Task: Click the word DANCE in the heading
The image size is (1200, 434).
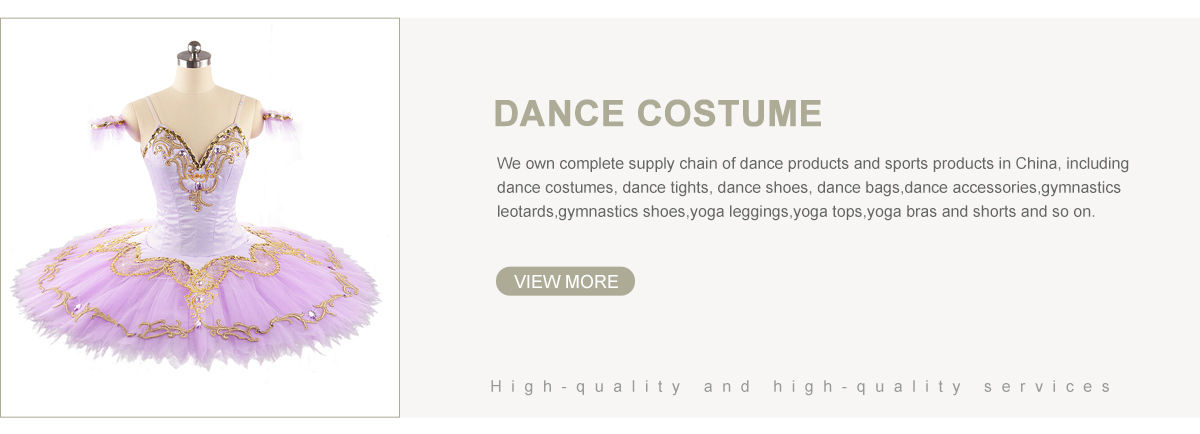Action: 558,114
